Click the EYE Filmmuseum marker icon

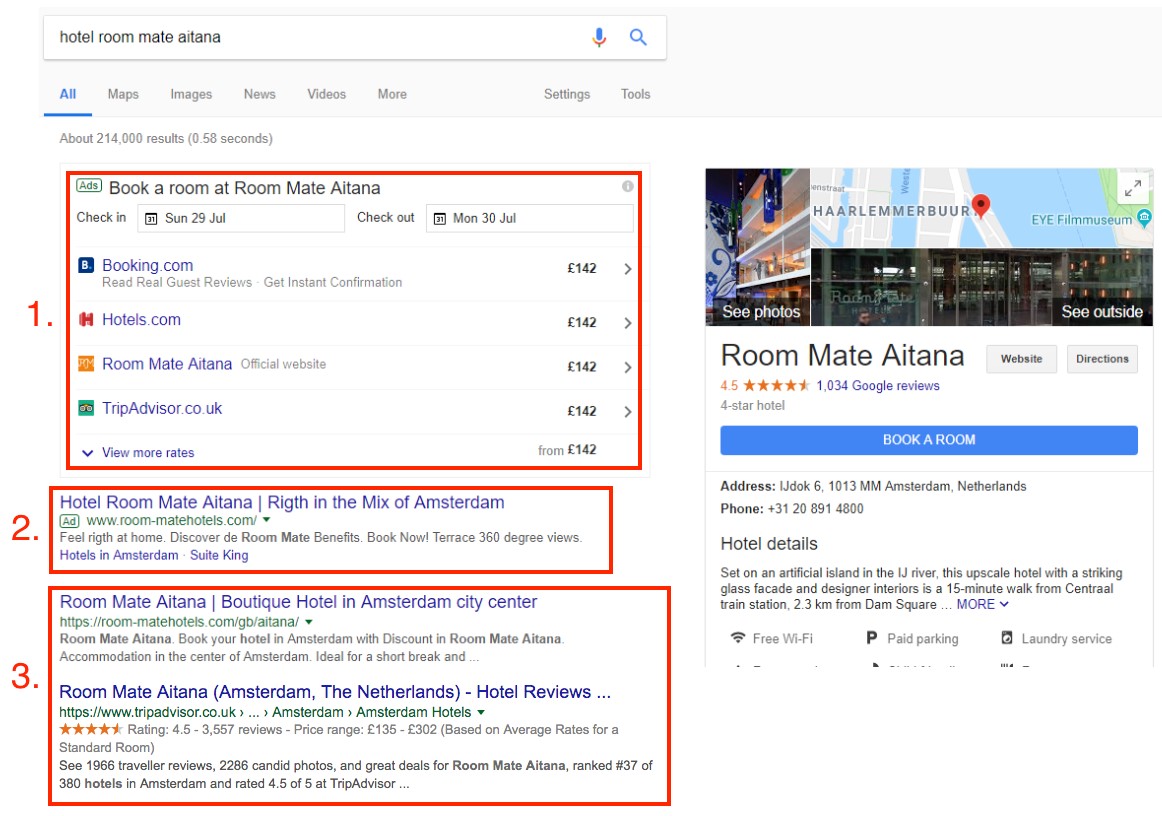[x=1145, y=218]
